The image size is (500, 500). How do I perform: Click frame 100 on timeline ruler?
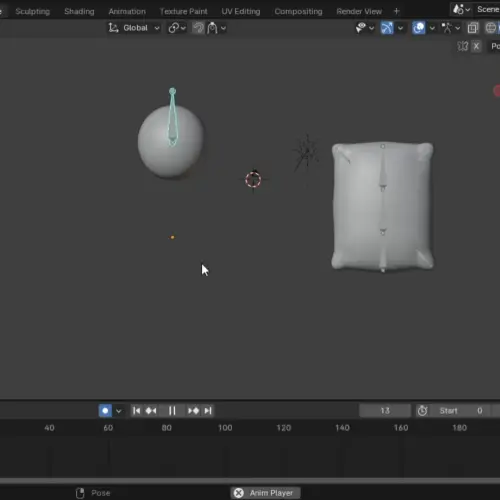[225, 428]
